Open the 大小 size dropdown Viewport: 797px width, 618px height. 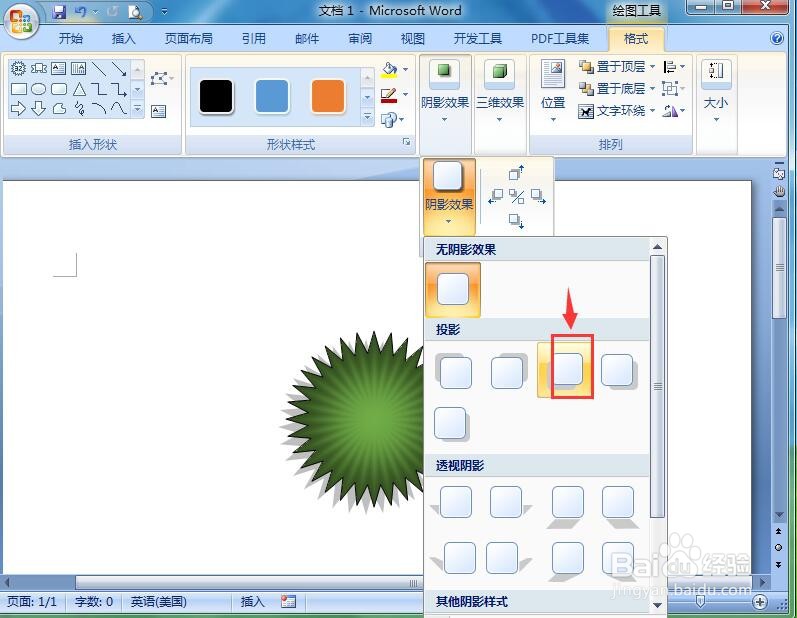[716, 91]
